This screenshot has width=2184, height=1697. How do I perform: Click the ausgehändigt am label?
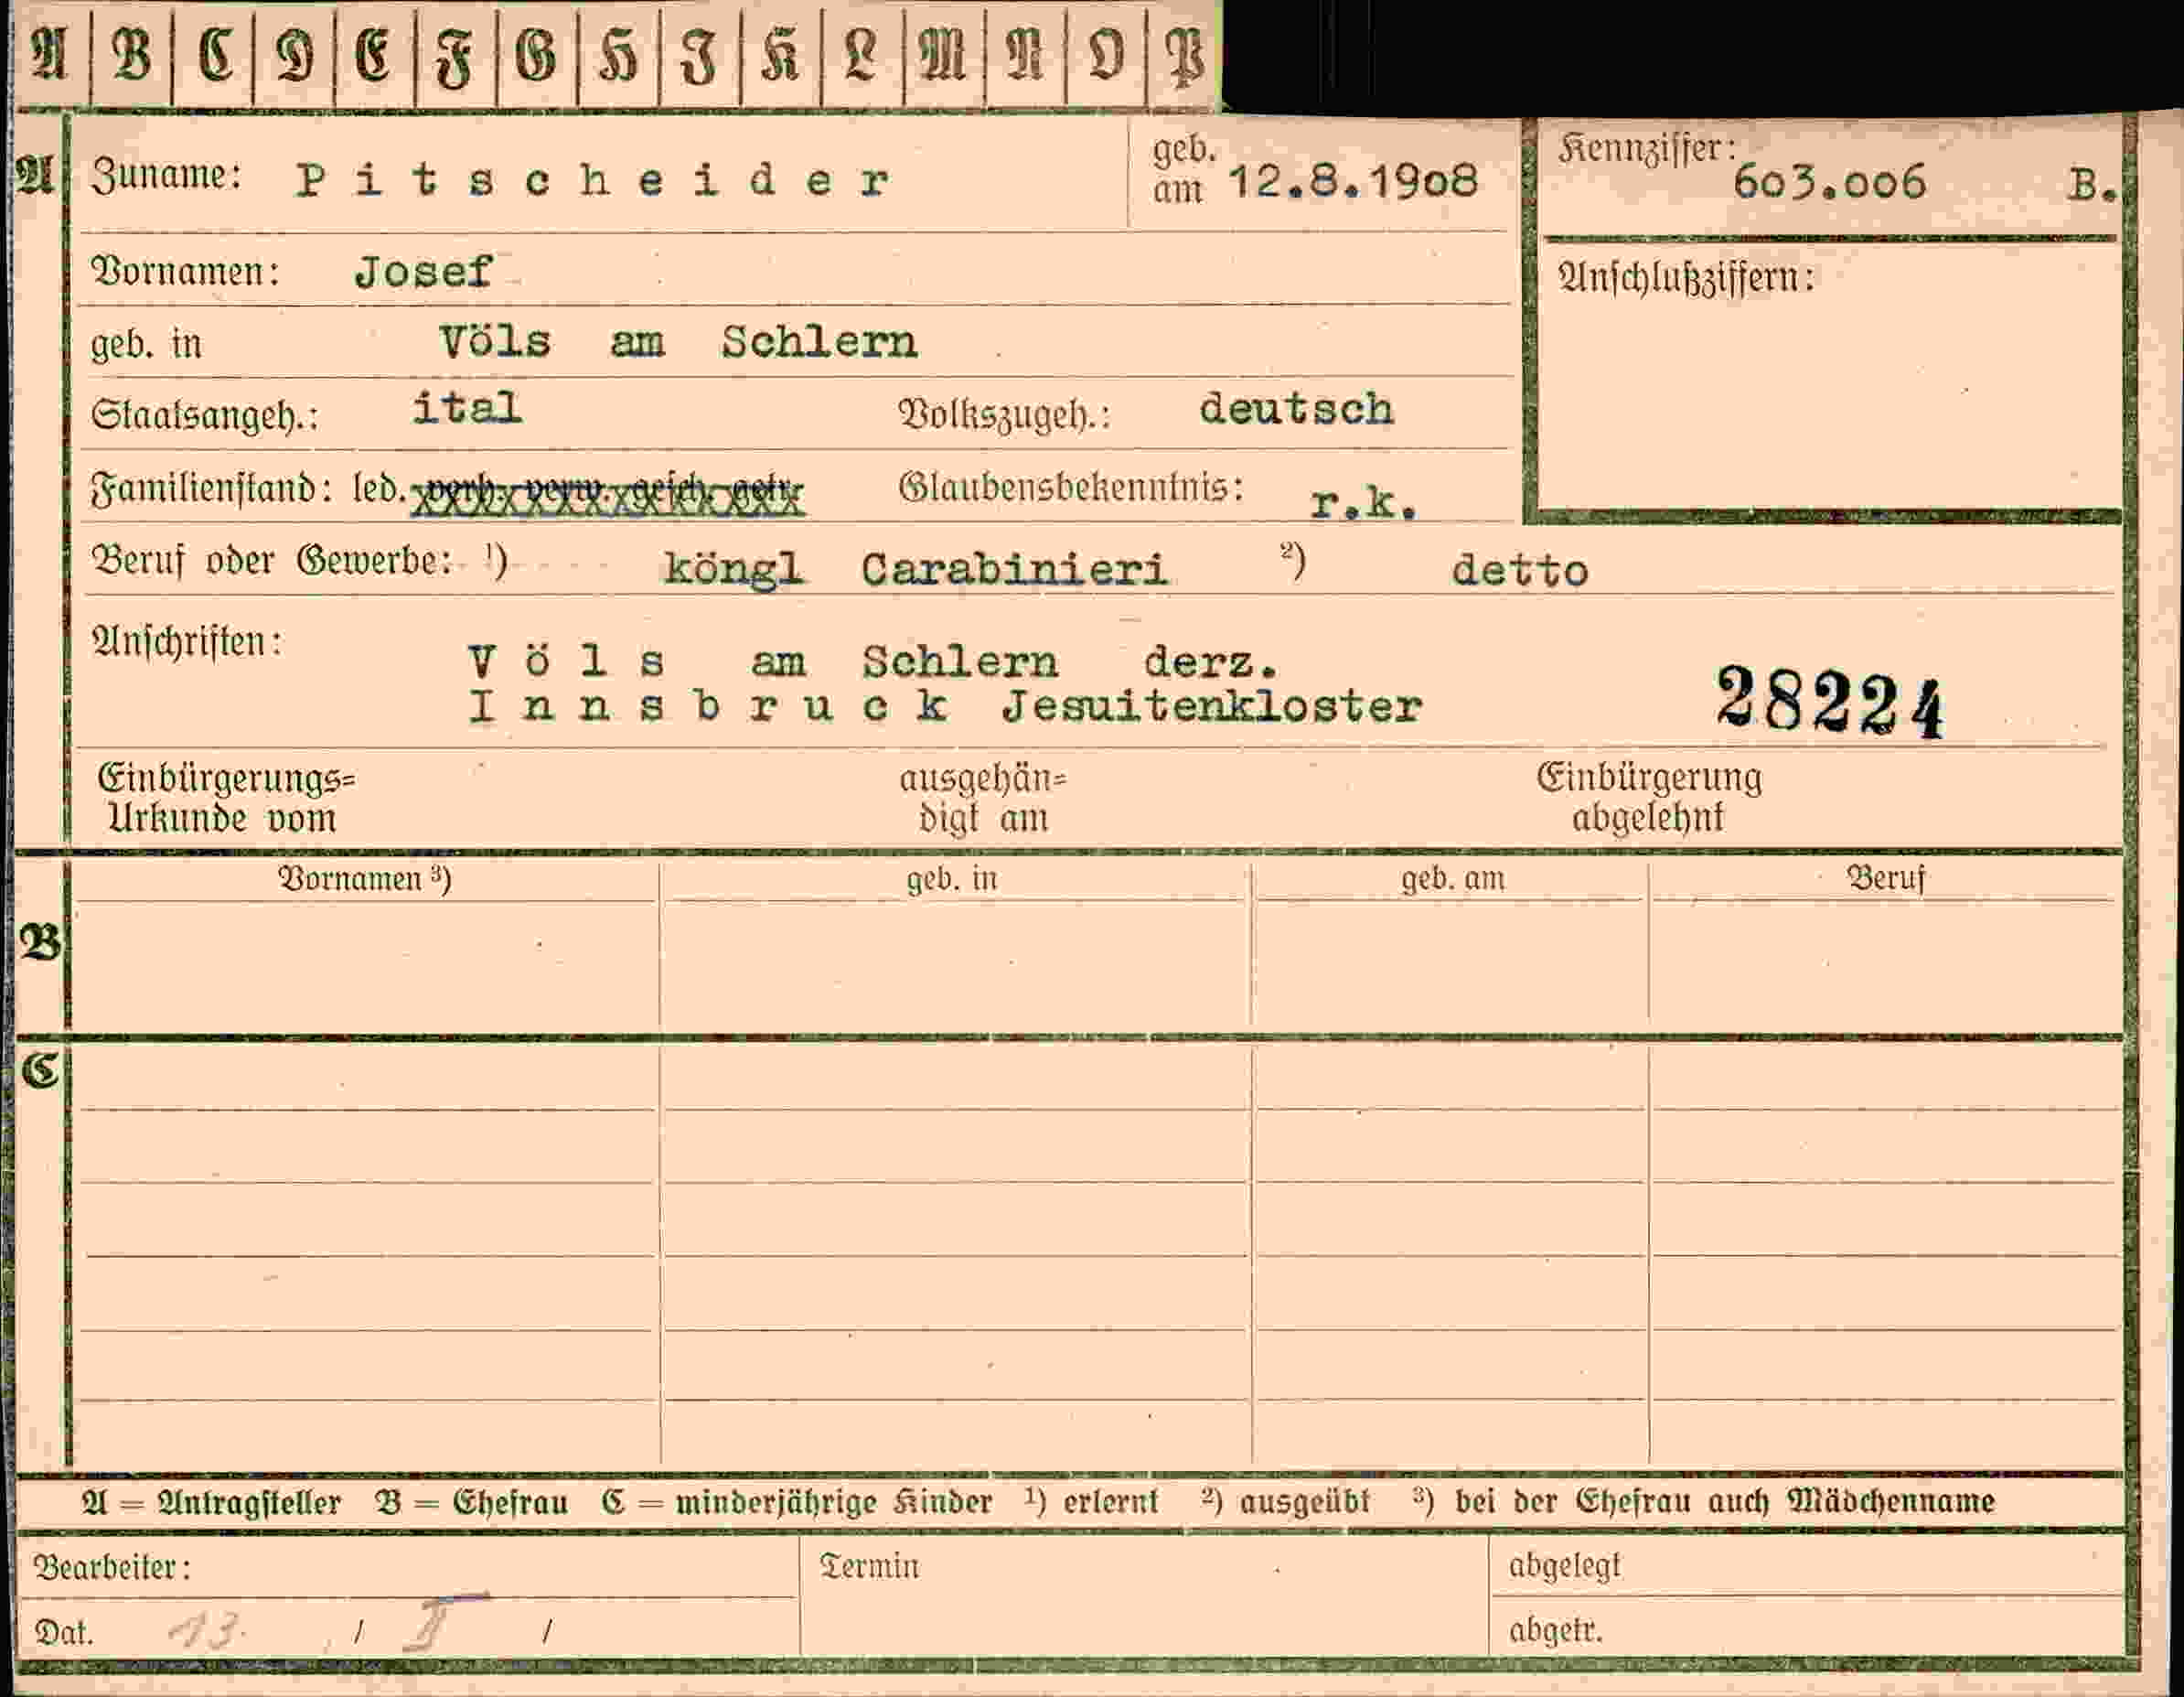983,798
